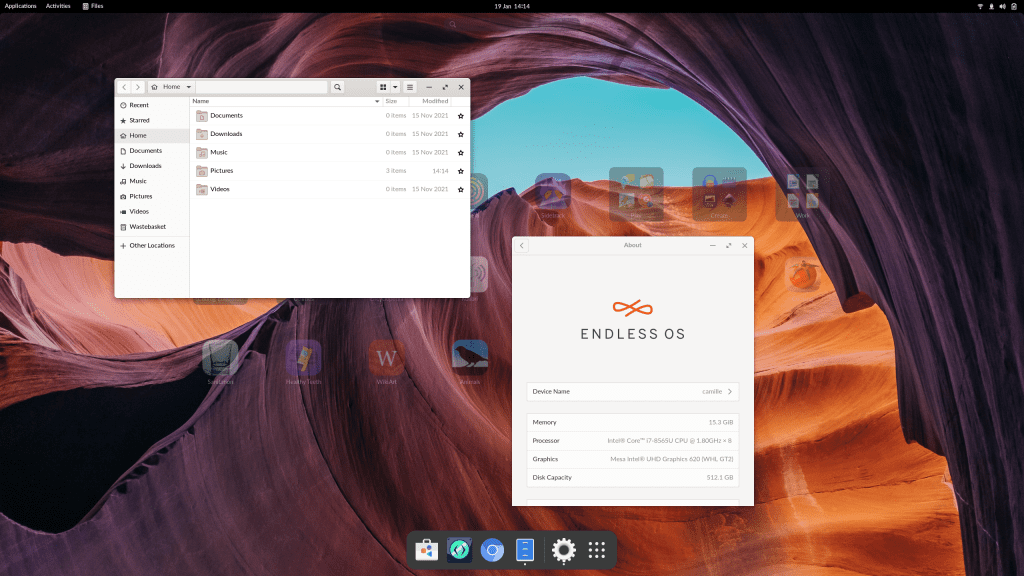Image resolution: width=1024 pixels, height=576 pixels.
Task: Select the Downloads folder icon in list
Action: point(202,134)
